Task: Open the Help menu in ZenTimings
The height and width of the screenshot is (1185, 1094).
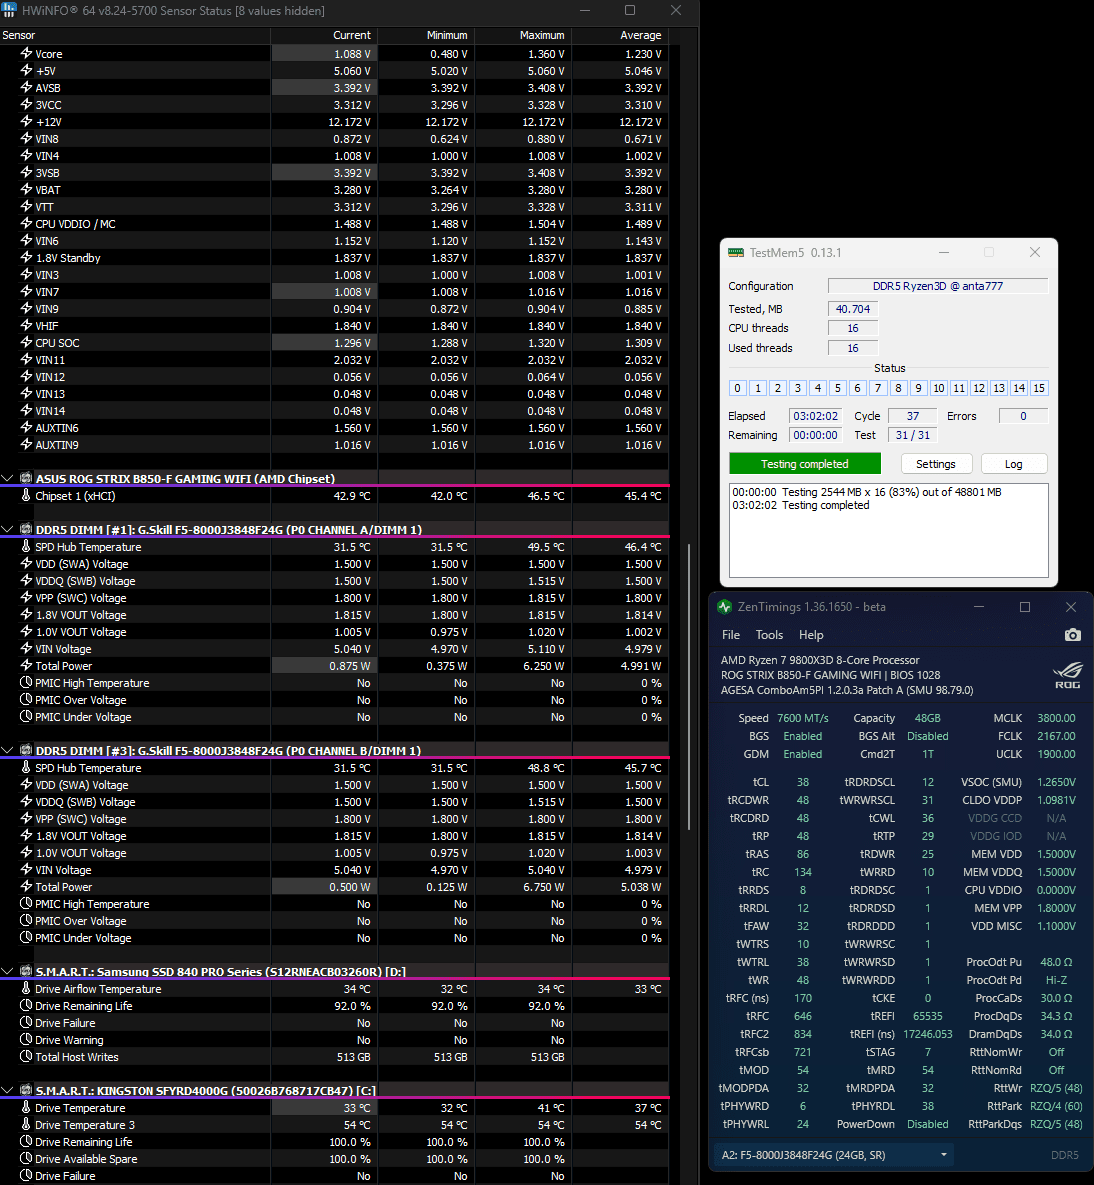Action: pyautogui.click(x=811, y=635)
